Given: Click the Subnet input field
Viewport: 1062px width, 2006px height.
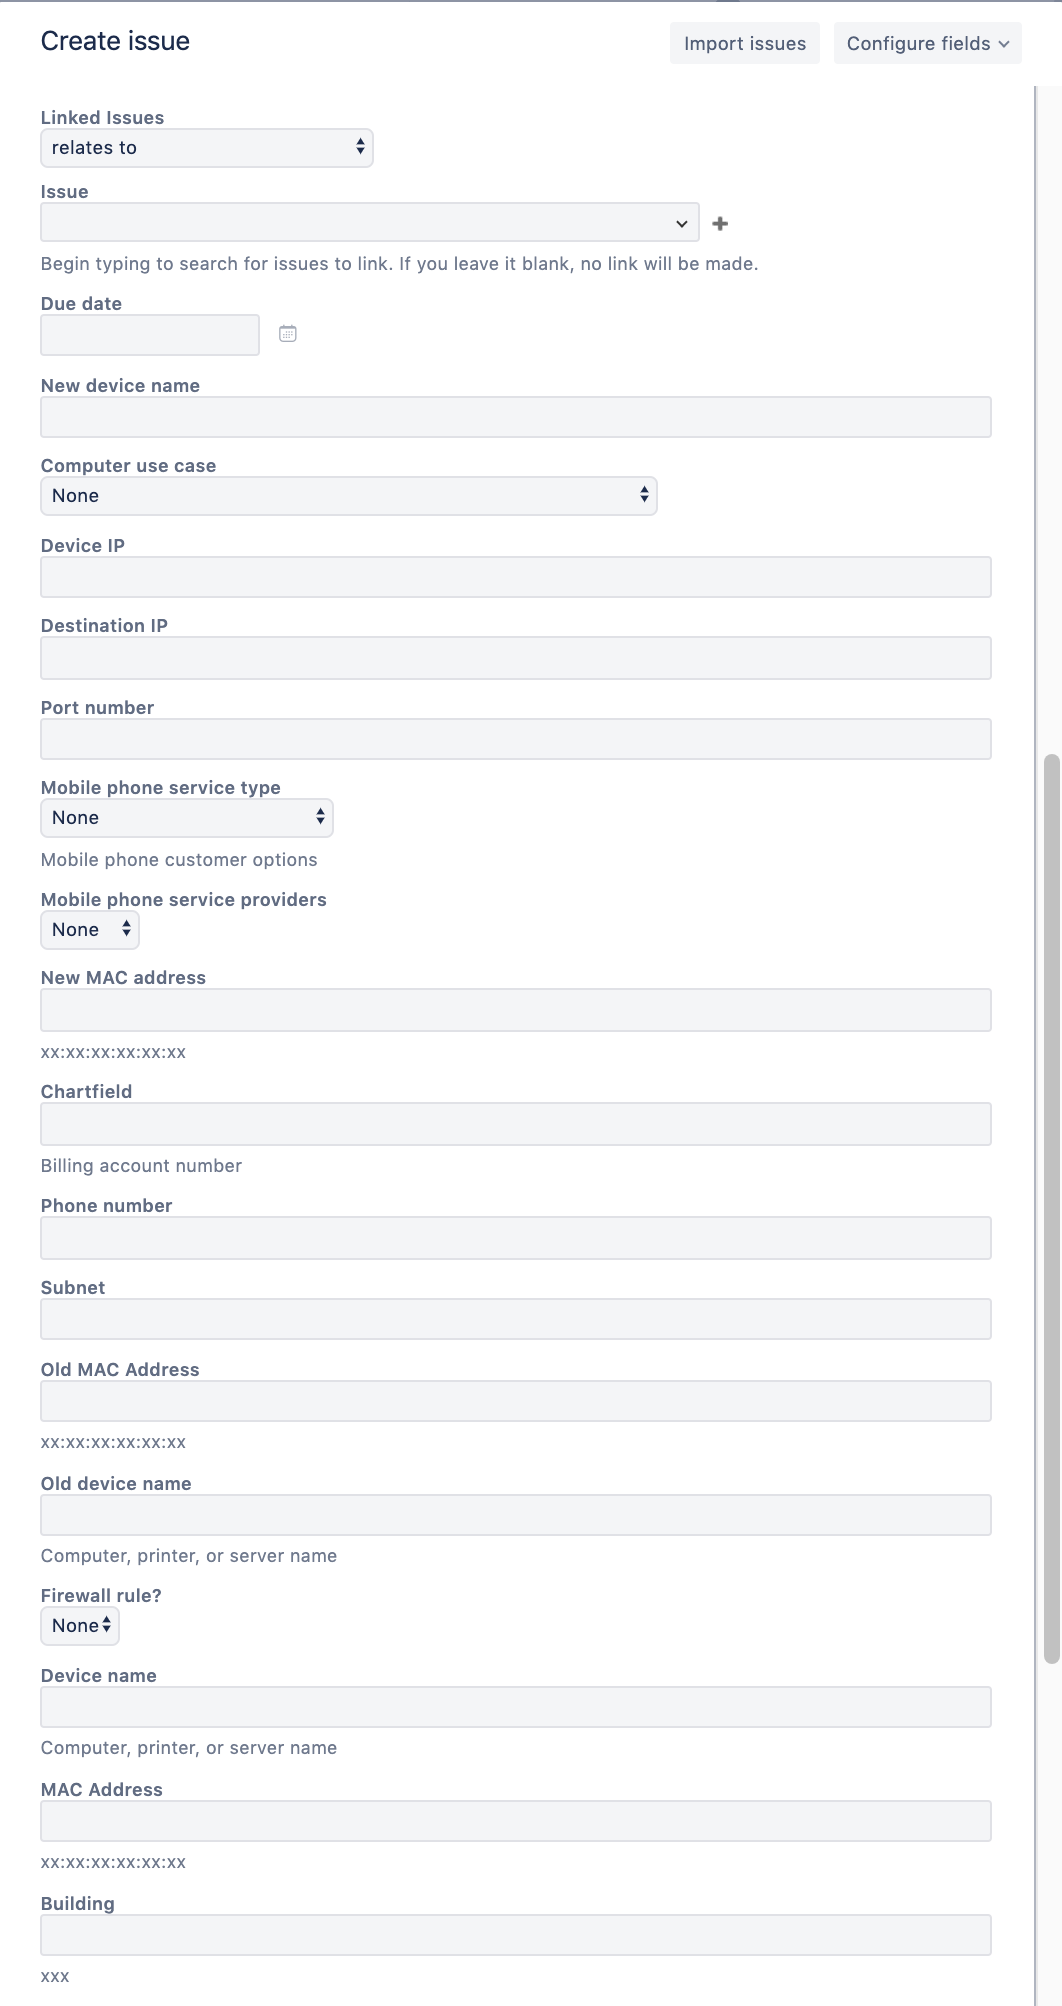Looking at the screenshot, I should (x=516, y=1319).
